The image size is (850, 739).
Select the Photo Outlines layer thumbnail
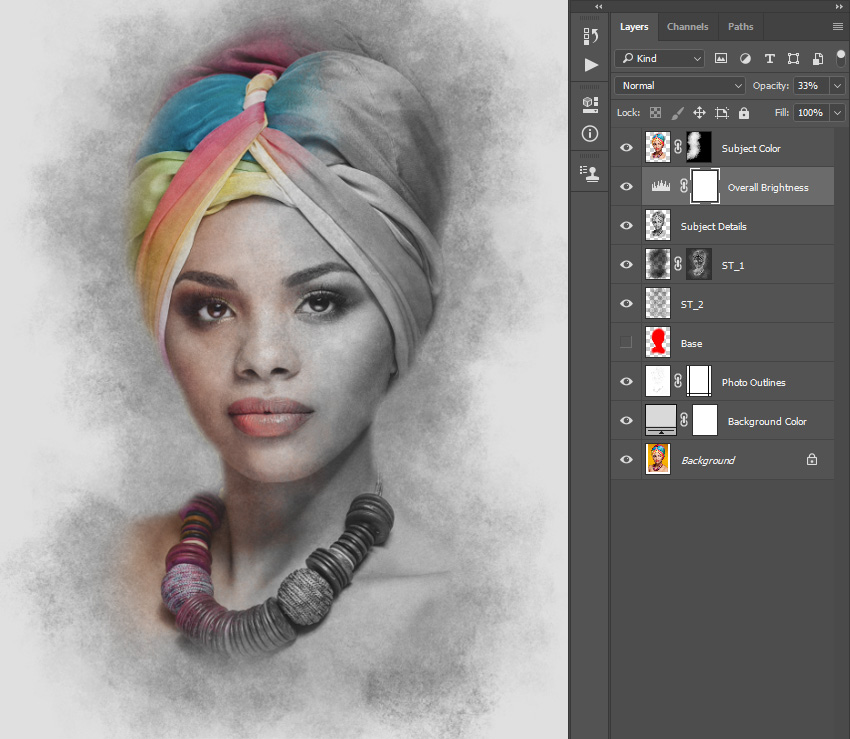[658, 381]
